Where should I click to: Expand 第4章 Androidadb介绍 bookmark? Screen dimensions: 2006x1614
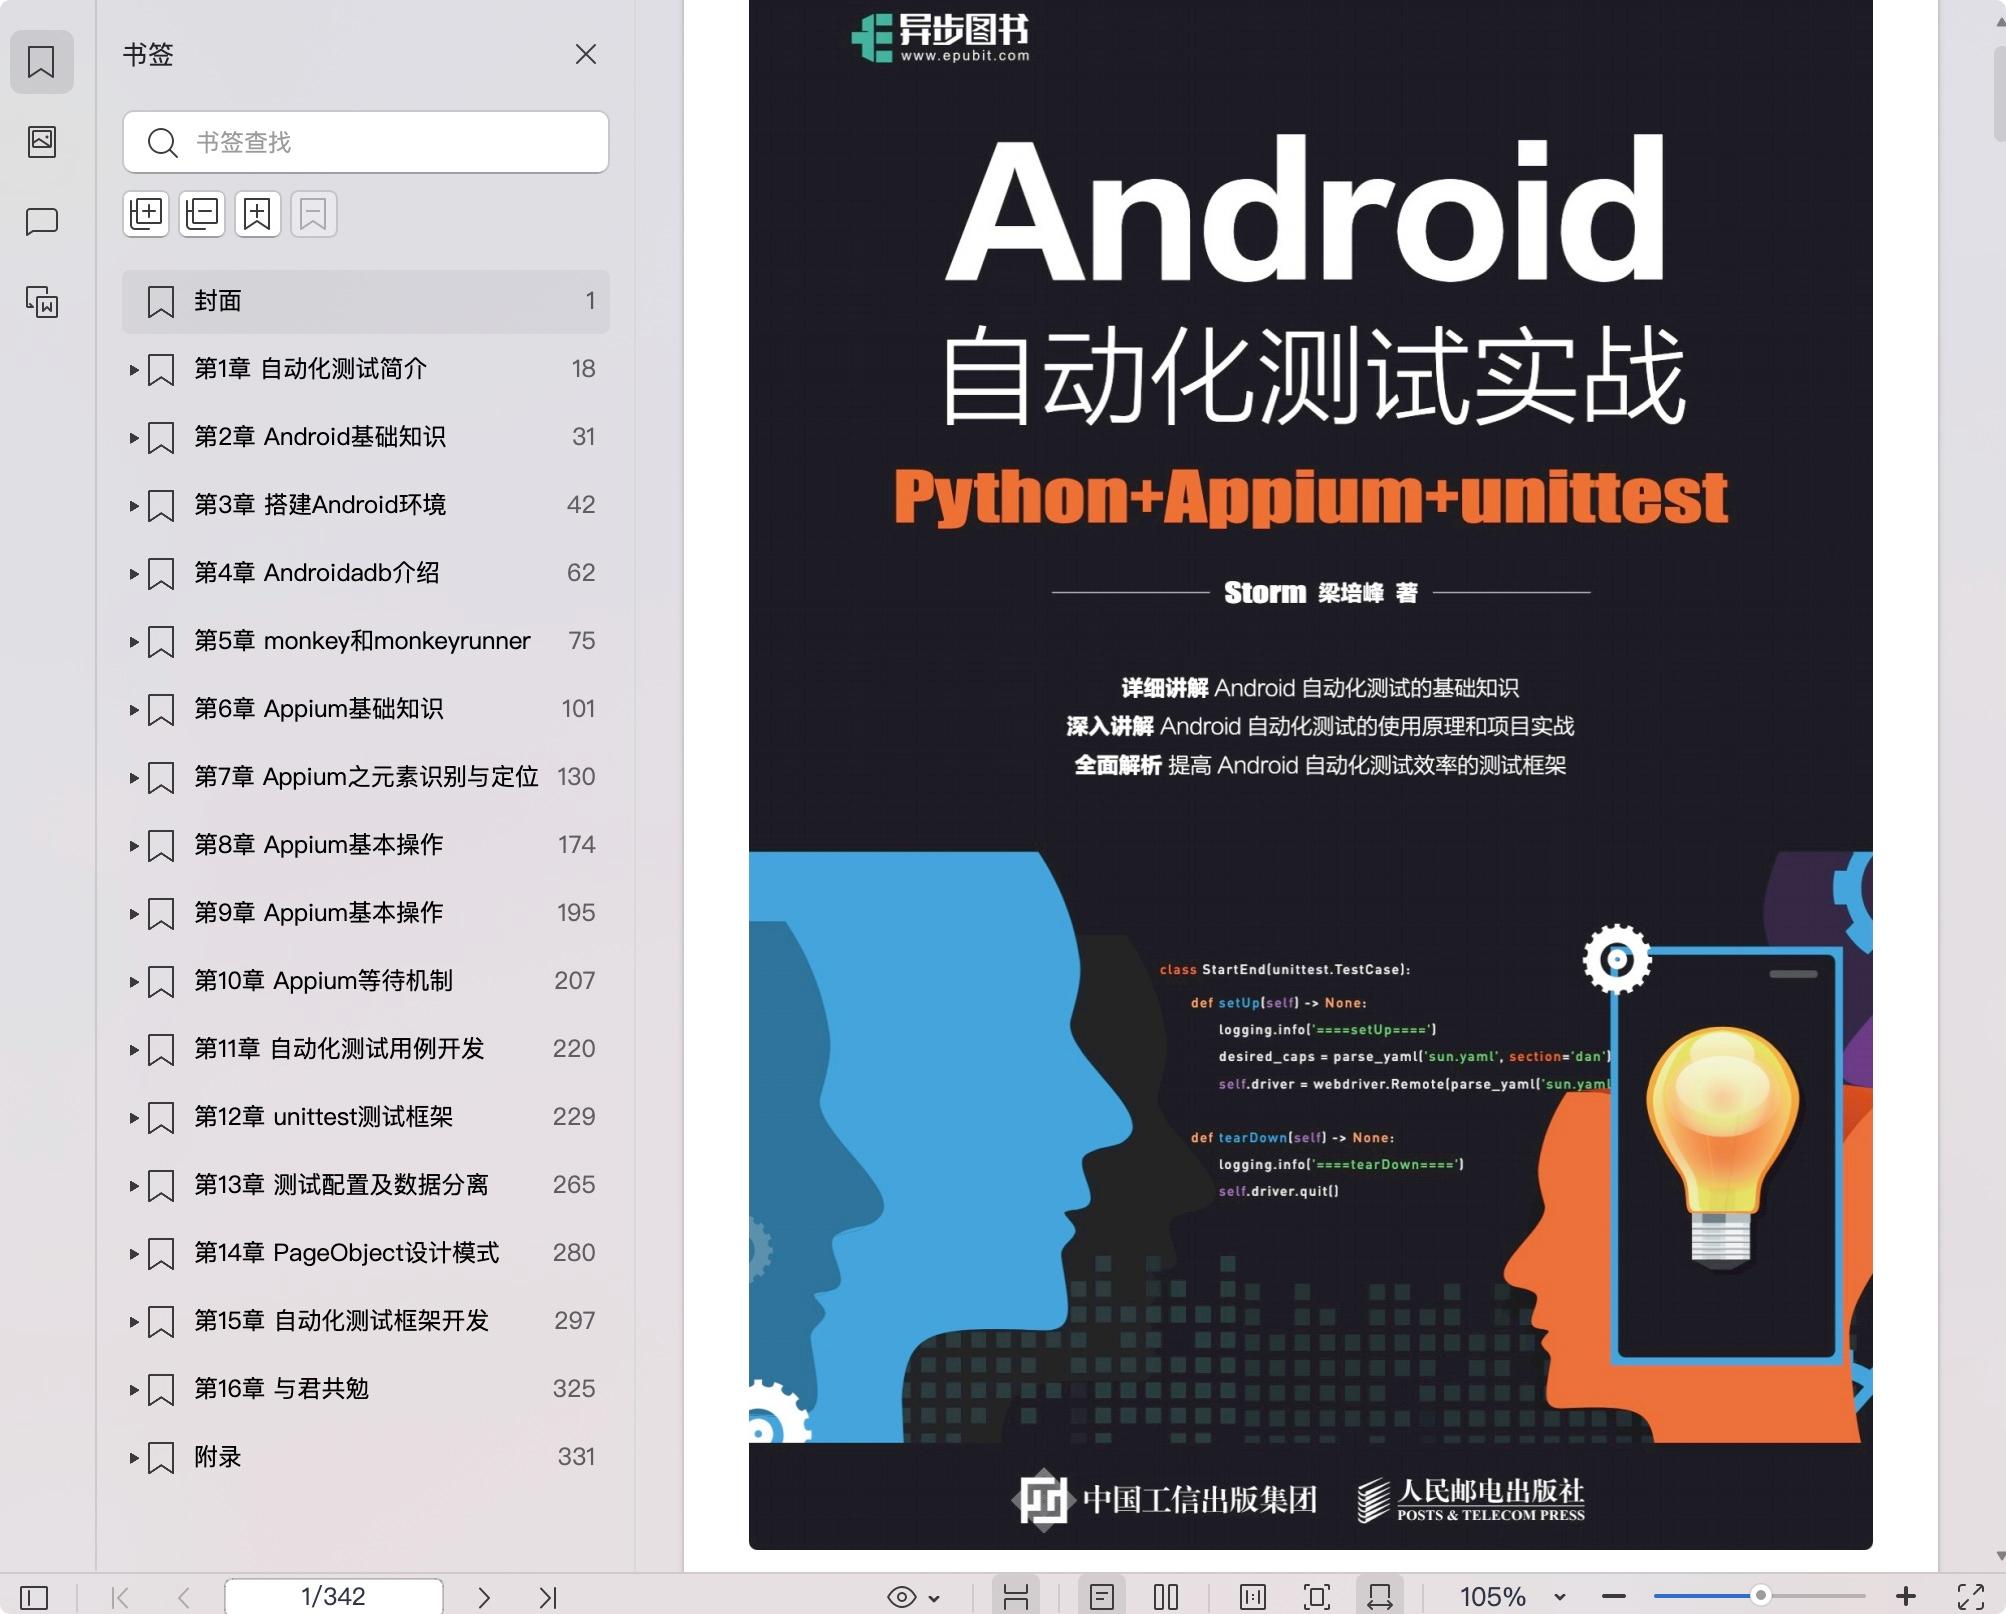(x=133, y=574)
